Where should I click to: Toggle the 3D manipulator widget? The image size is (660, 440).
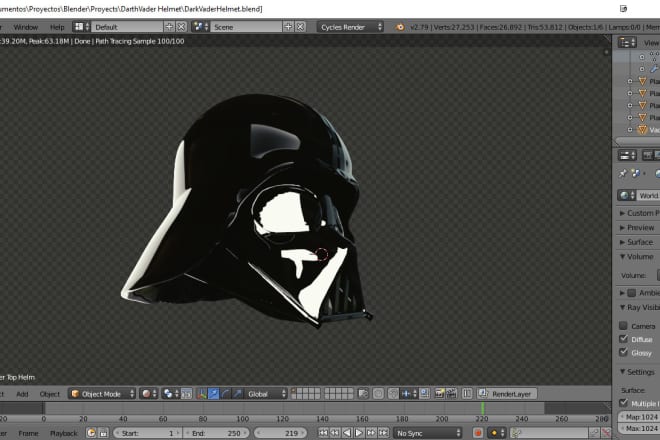[202, 394]
